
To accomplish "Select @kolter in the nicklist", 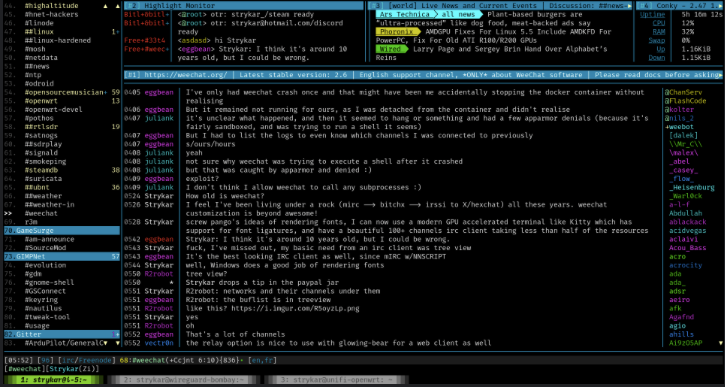I will coord(679,110).
